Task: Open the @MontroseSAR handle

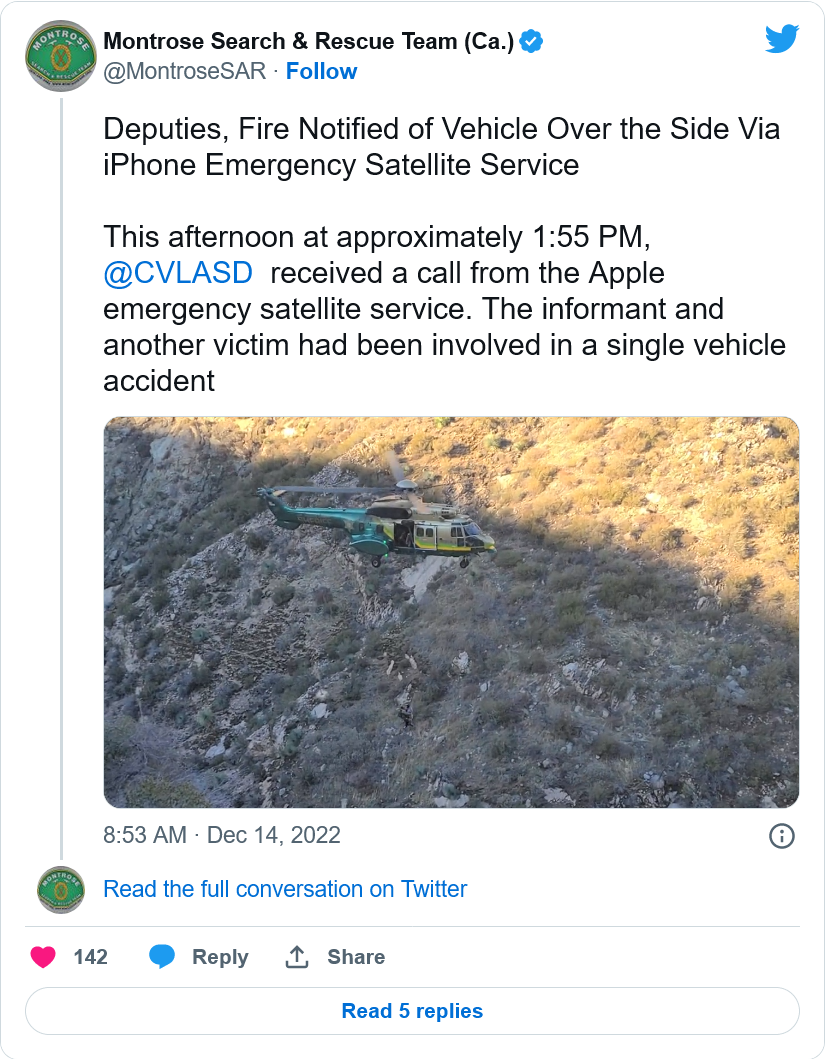Action: click(185, 71)
